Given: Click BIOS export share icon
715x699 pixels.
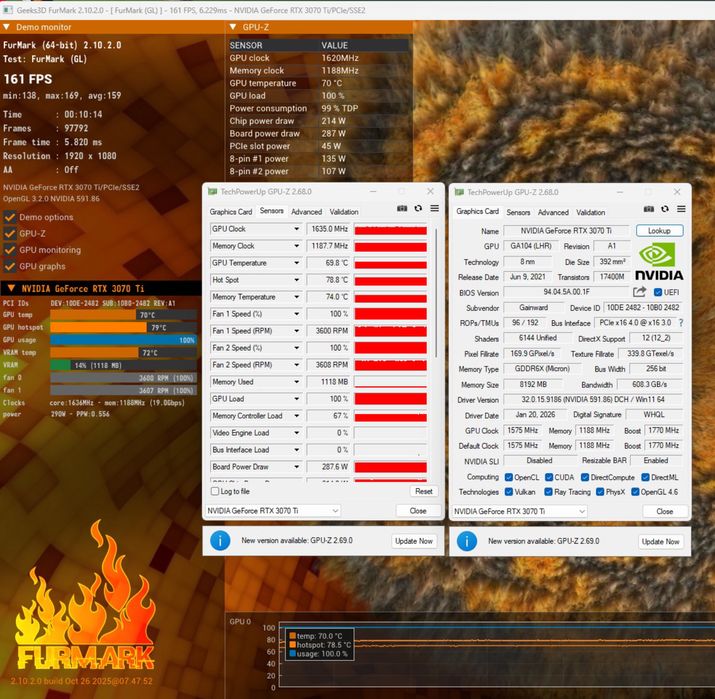Looking at the screenshot, I should click(x=639, y=292).
